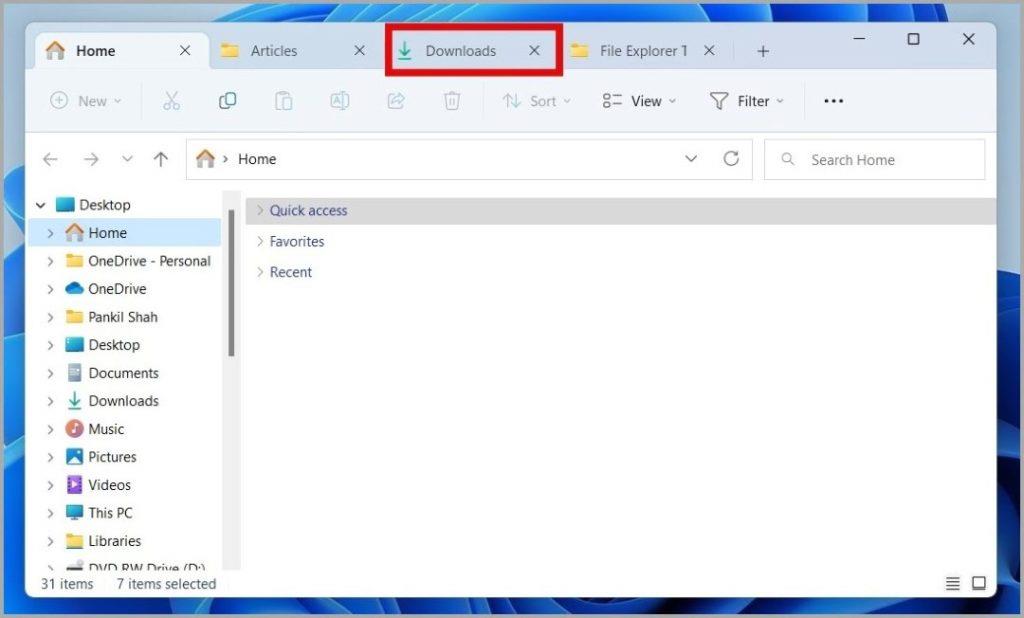Click the navigation pane scrollbar

pos(231,283)
